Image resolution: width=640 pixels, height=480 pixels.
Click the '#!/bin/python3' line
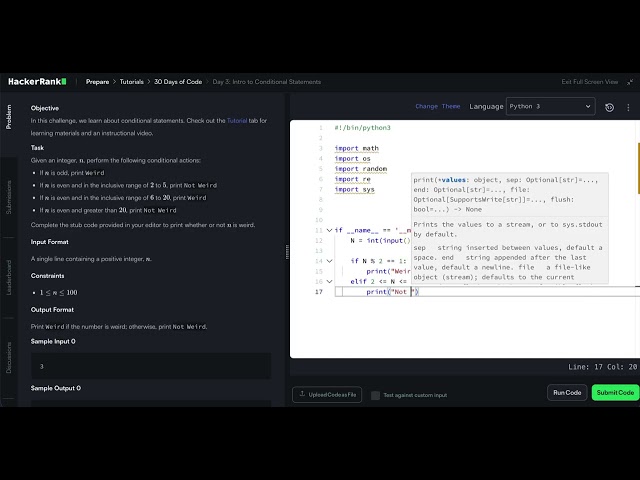[362, 128]
